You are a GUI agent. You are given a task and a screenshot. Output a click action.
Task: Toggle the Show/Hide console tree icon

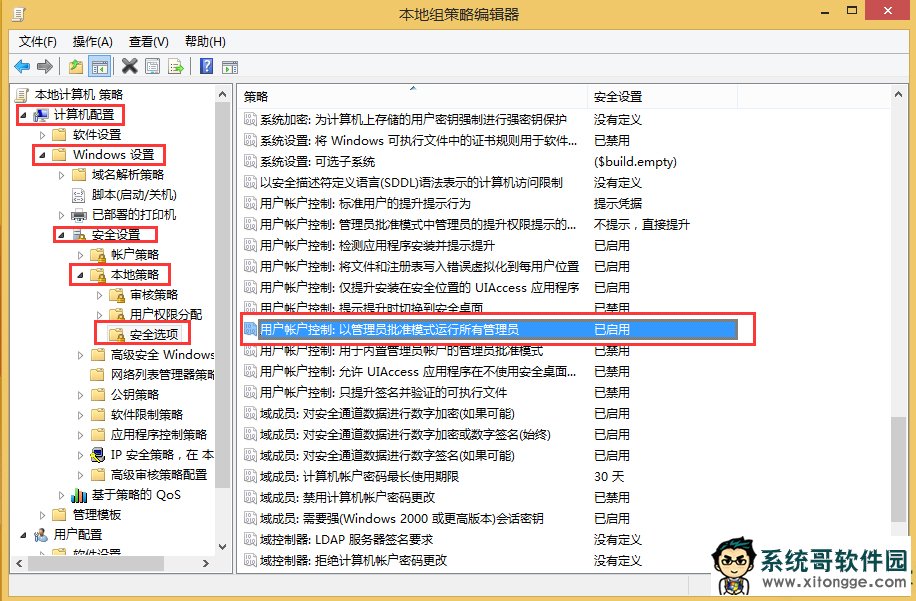(x=99, y=67)
